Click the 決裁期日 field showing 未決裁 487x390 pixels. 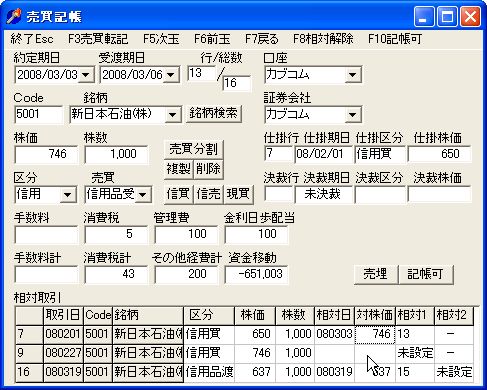pos(323,195)
